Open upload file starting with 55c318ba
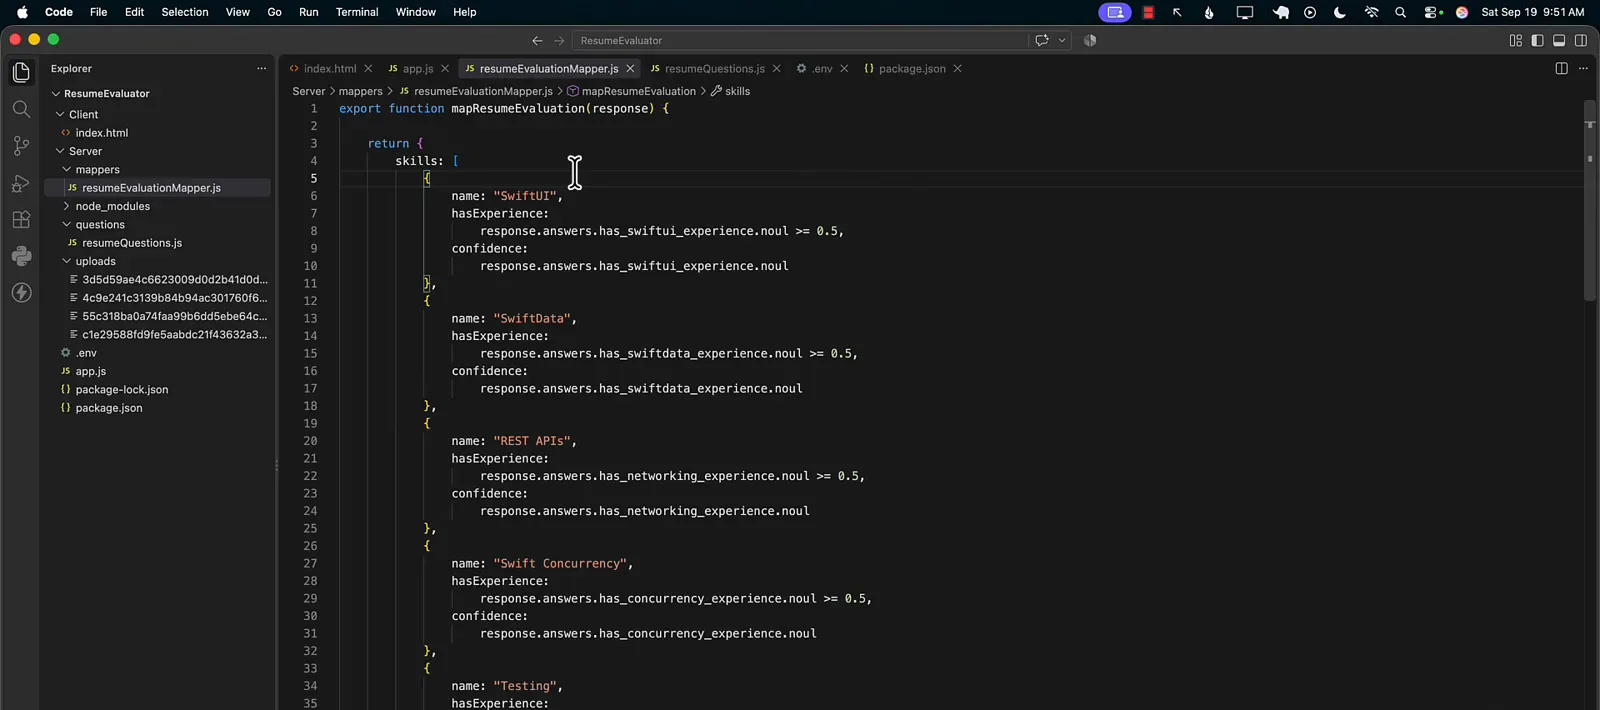1600x710 pixels. coord(174,316)
